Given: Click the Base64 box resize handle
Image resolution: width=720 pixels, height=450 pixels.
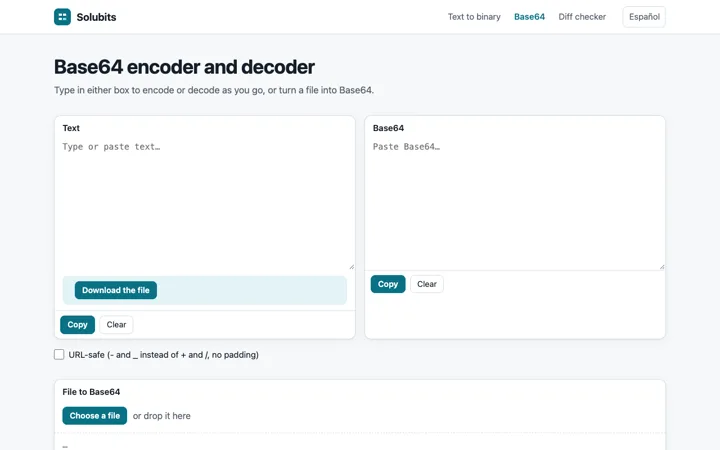Looking at the screenshot, I should tap(662, 267).
